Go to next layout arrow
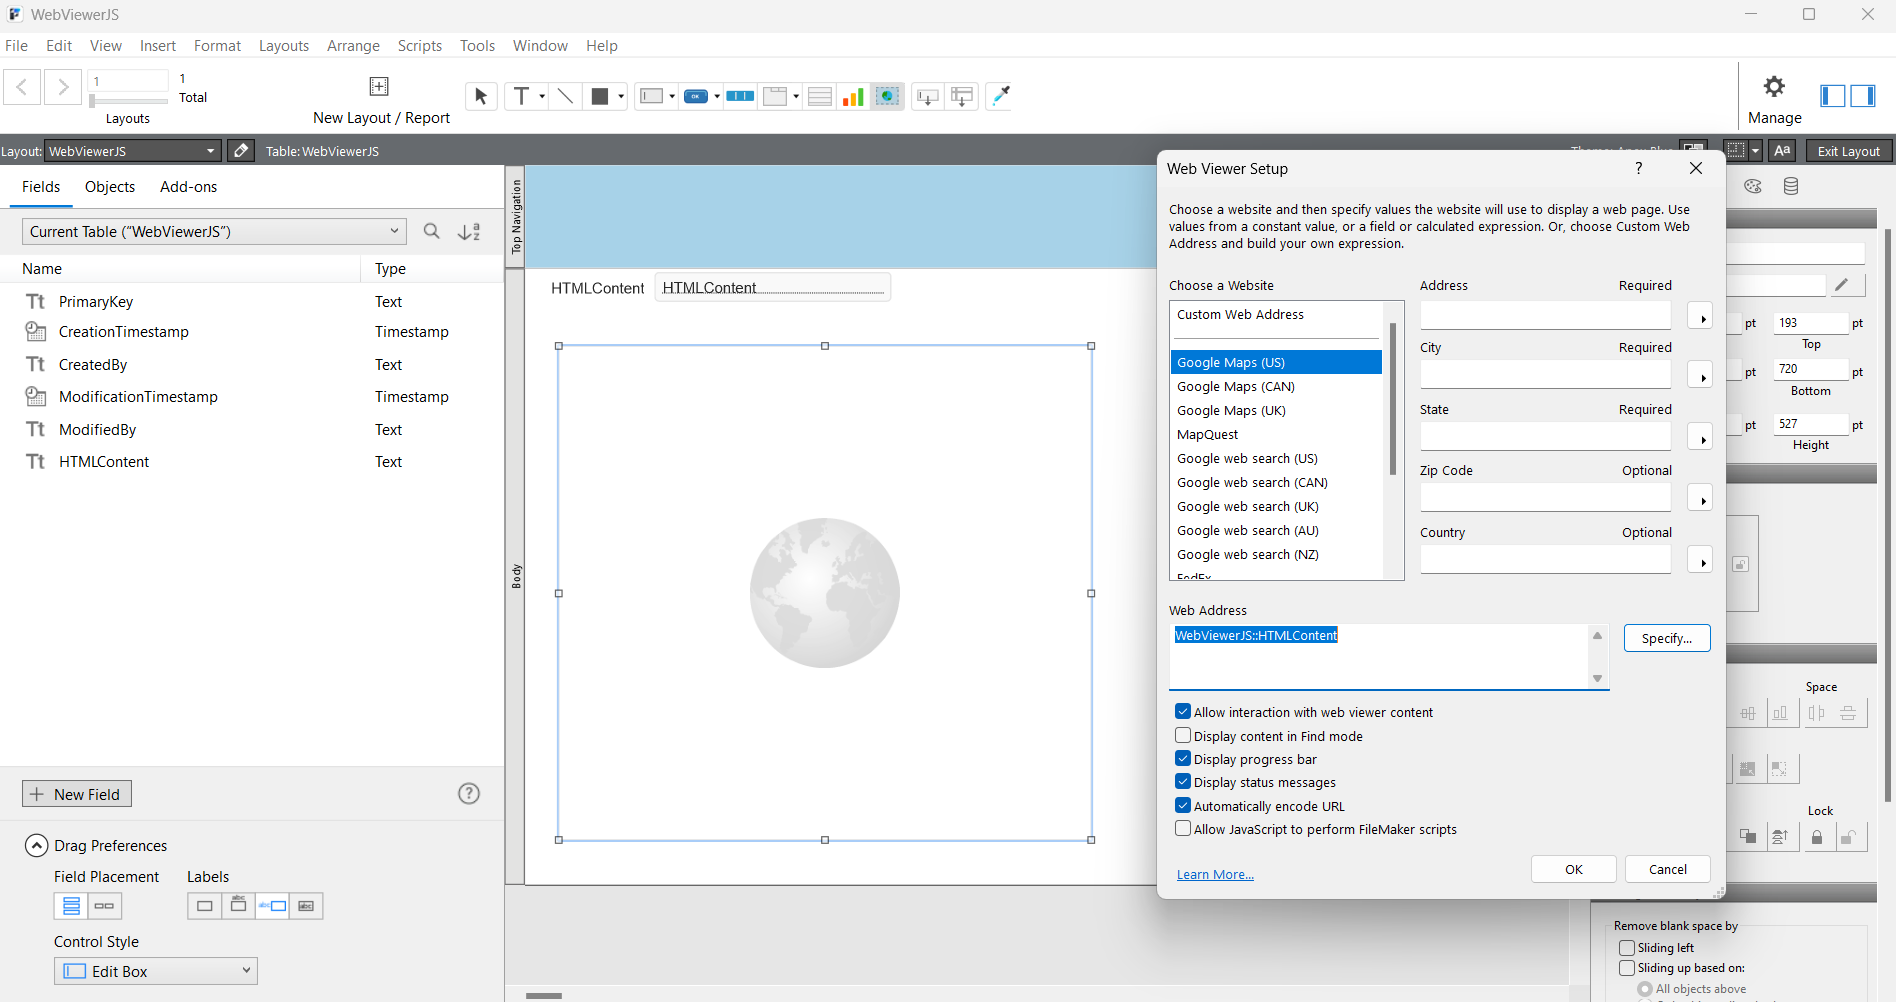The width and height of the screenshot is (1896, 1002). [63, 87]
